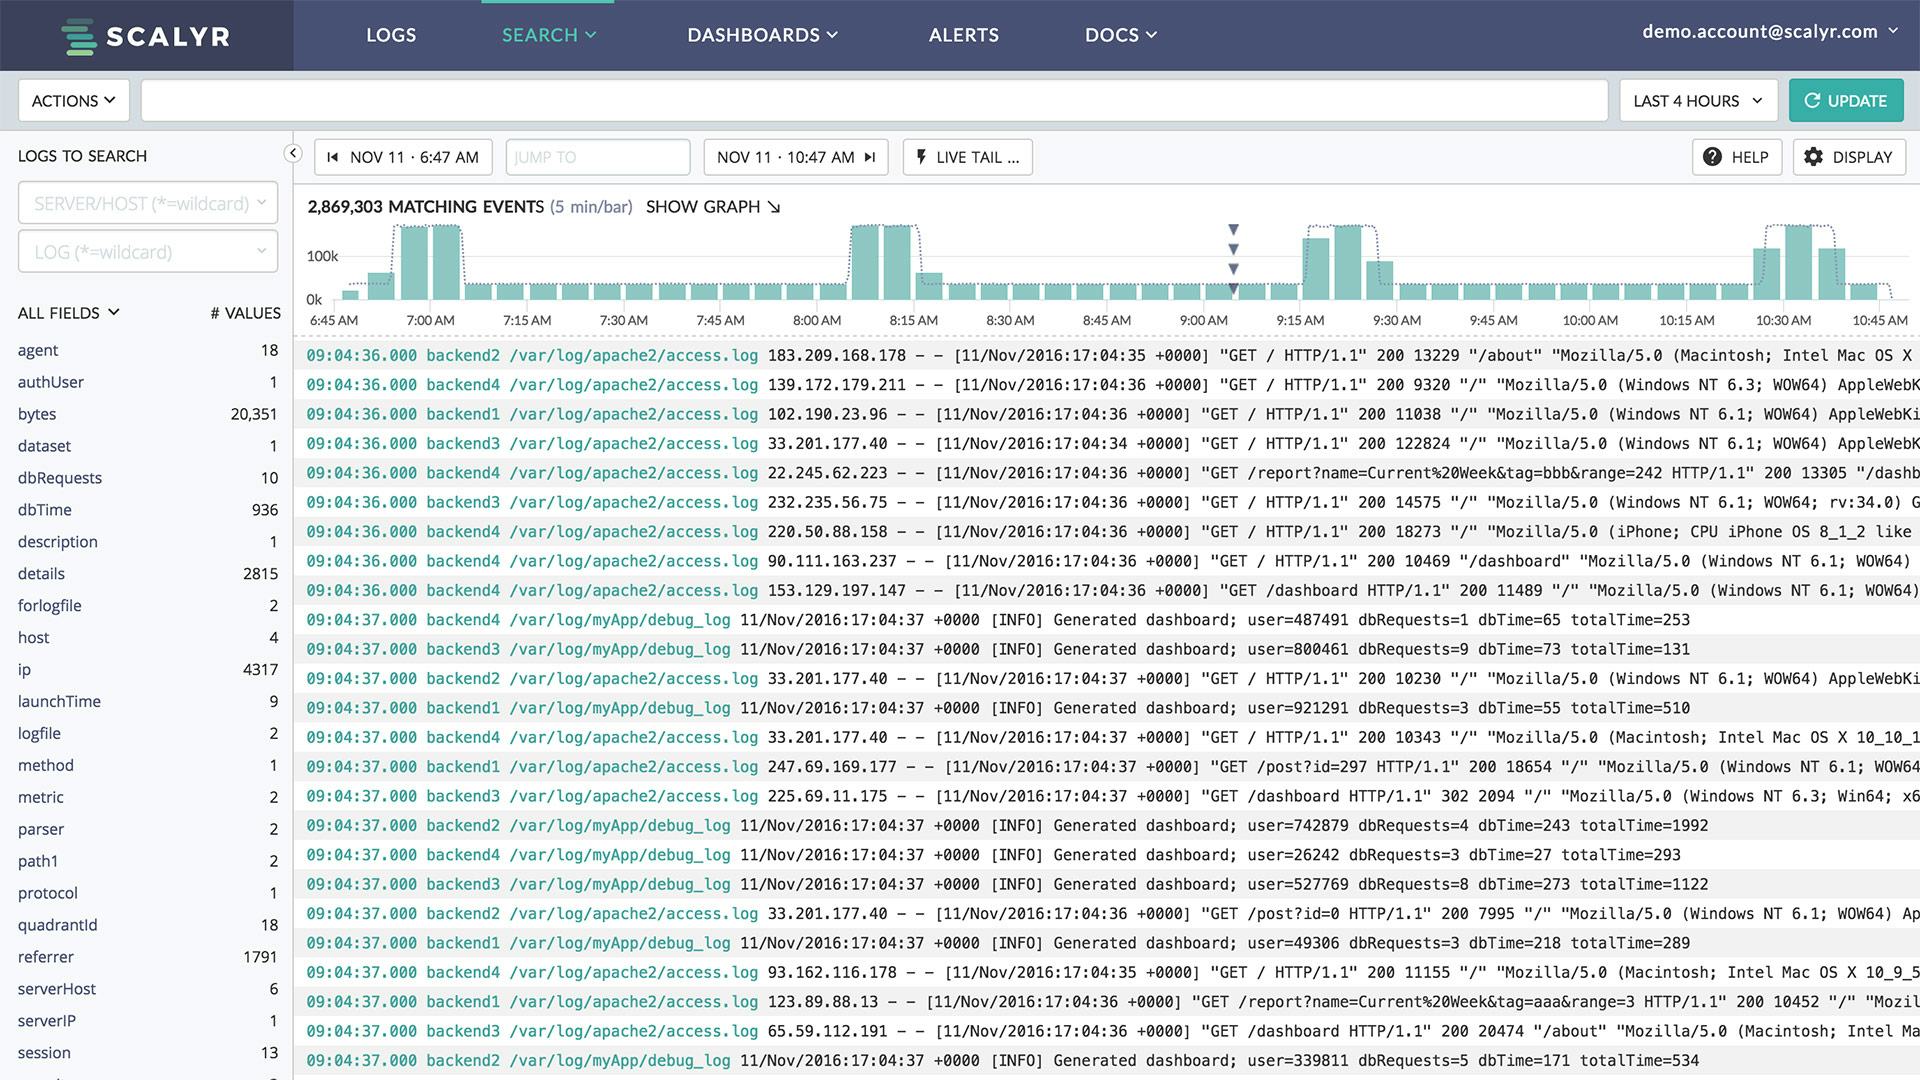This screenshot has width=1920, height=1080.
Task: Expand the Last 4 Hours time range
Action: pyautogui.click(x=1697, y=101)
